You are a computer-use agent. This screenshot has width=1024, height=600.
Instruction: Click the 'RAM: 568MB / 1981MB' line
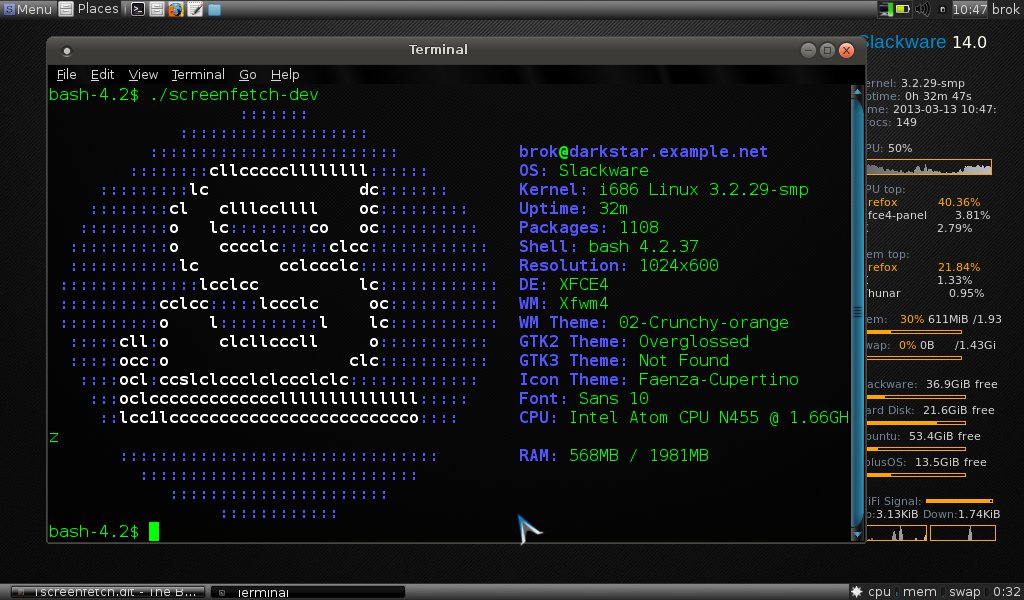tap(613, 455)
